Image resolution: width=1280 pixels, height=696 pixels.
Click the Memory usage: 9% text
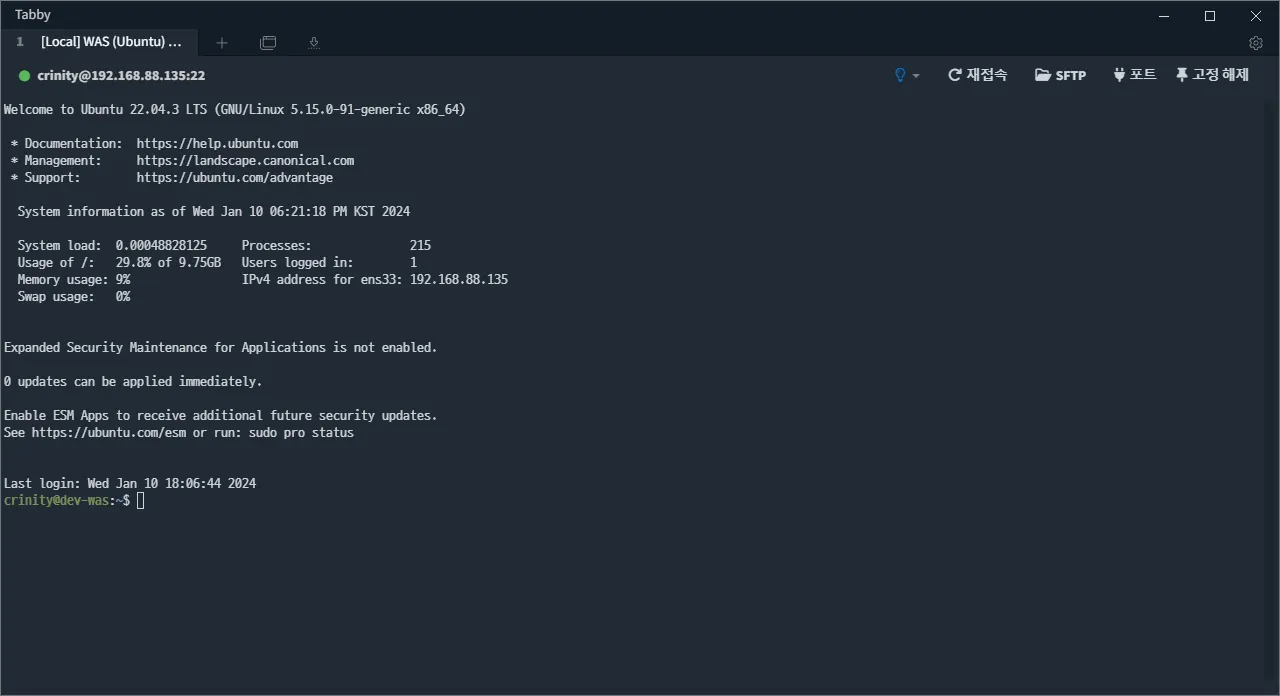[74, 280]
